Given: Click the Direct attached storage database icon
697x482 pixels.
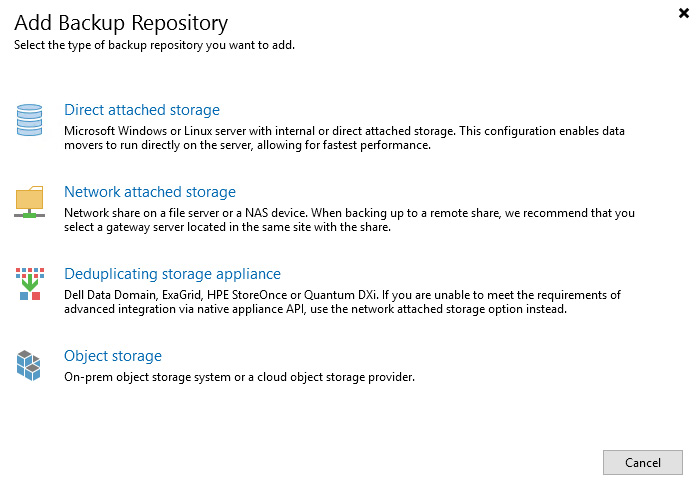Looking at the screenshot, I should tap(29, 120).
